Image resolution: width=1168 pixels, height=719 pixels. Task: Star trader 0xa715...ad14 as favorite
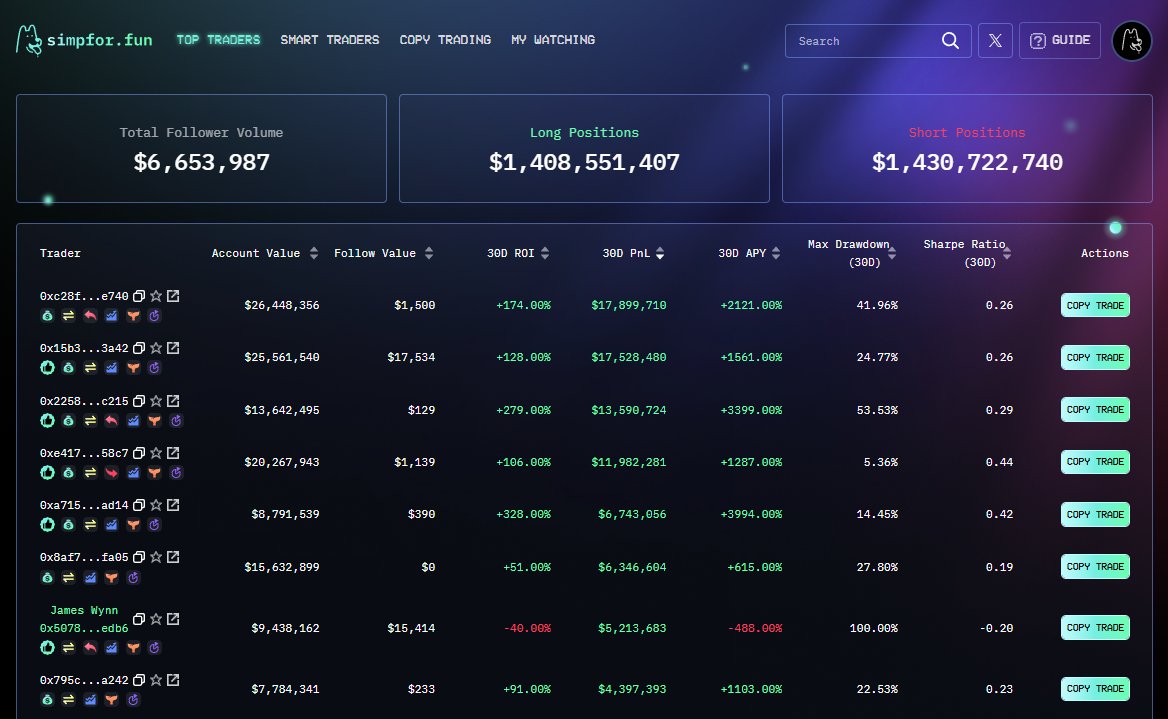click(x=156, y=505)
